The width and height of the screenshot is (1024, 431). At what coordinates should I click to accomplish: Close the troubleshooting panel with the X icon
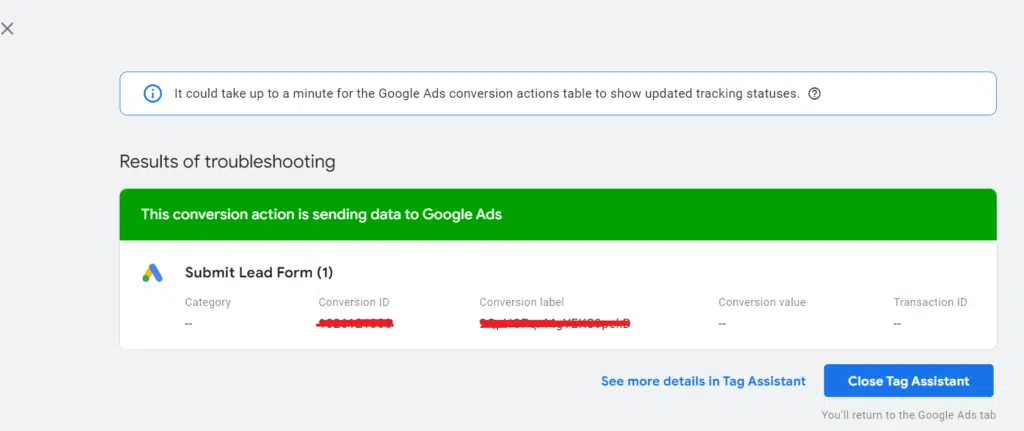pyautogui.click(x=8, y=28)
